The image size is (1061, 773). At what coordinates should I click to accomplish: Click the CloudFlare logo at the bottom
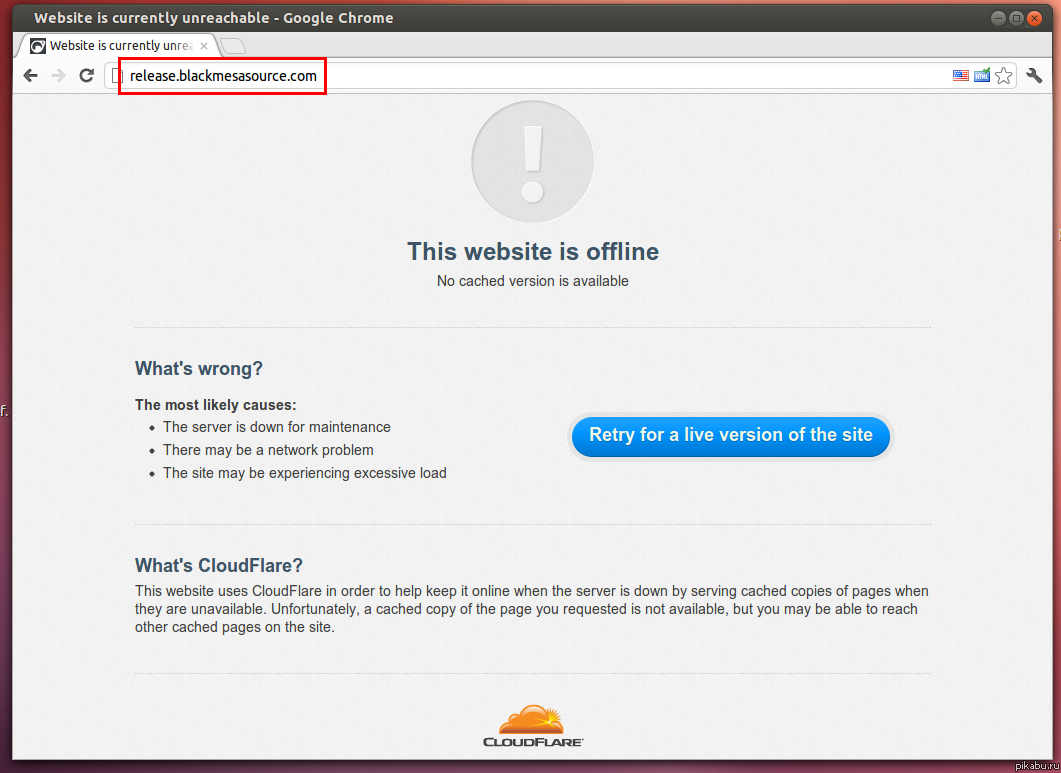tap(533, 726)
